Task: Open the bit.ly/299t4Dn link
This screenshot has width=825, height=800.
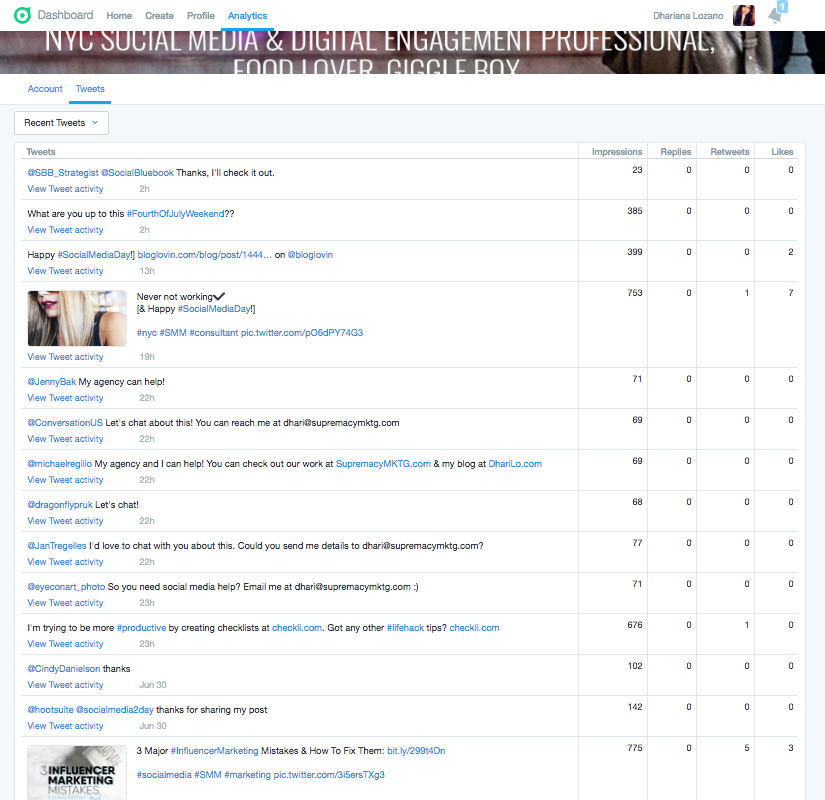Action: pos(416,751)
